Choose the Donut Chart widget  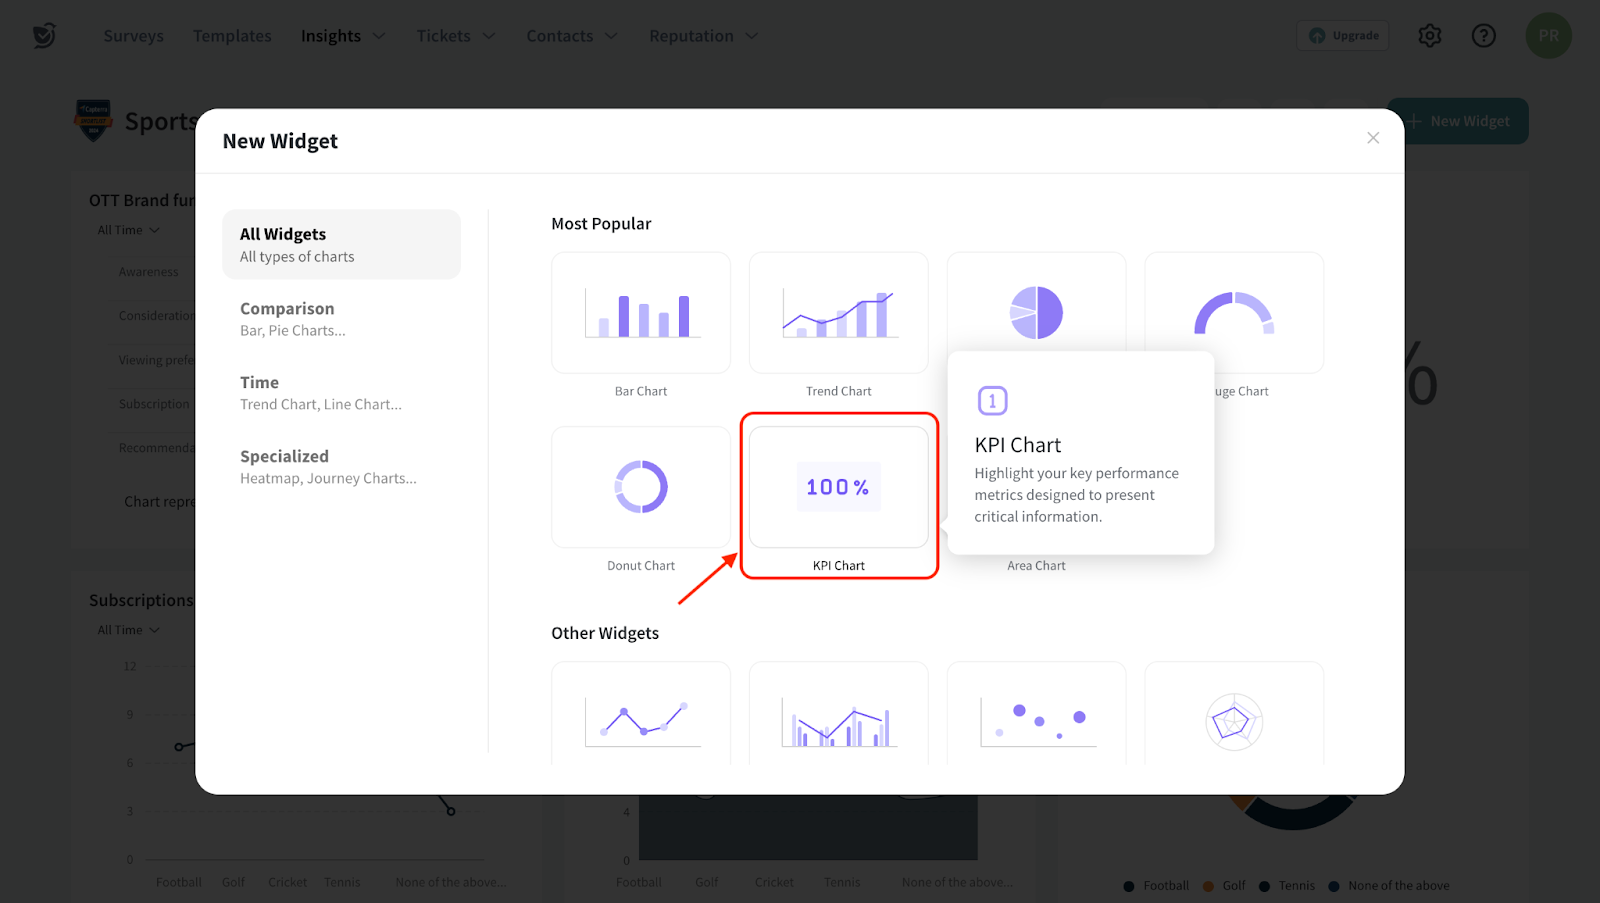pos(641,487)
